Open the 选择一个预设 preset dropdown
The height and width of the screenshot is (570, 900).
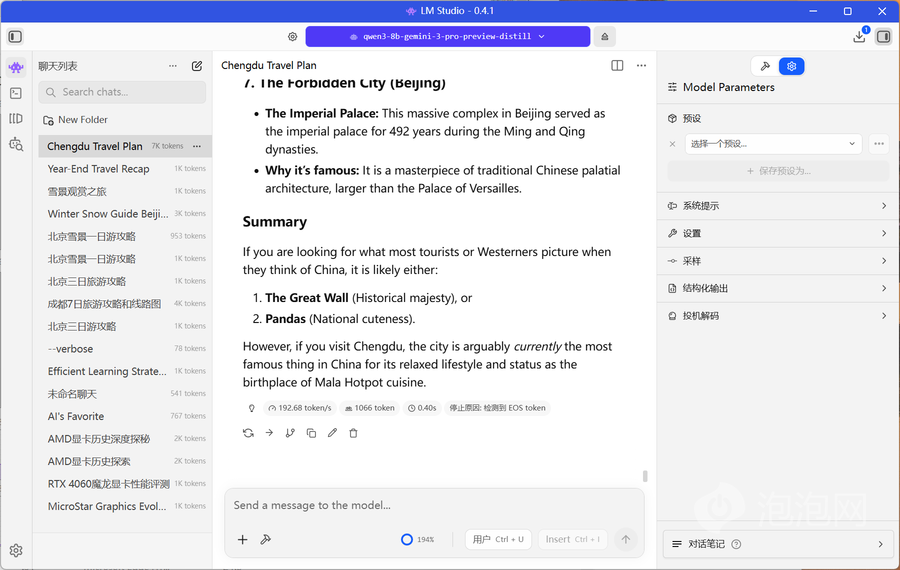pos(773,144)
